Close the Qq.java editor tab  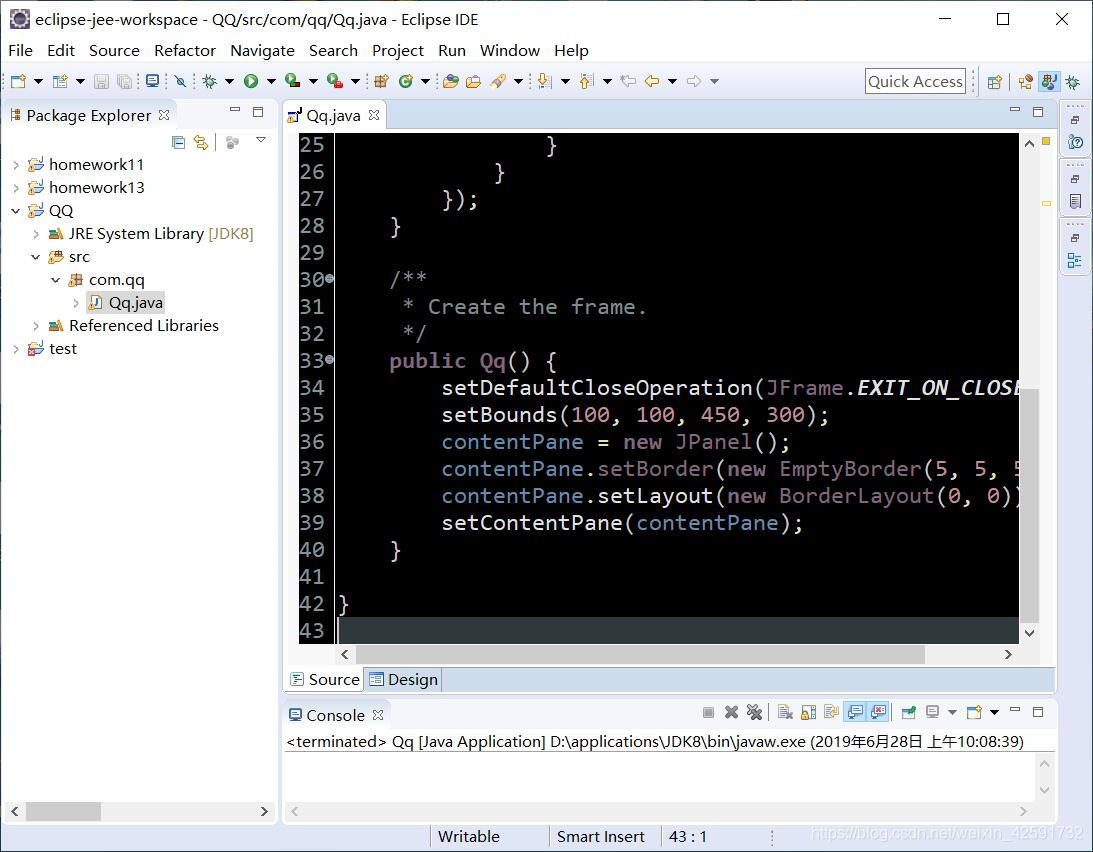click(x=374, y=115)
